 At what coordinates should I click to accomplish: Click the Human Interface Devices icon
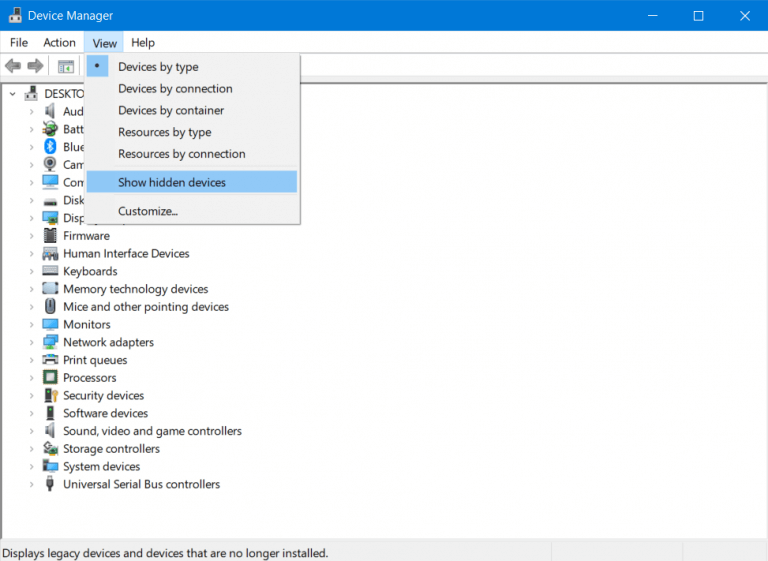(x=50, y=253)
